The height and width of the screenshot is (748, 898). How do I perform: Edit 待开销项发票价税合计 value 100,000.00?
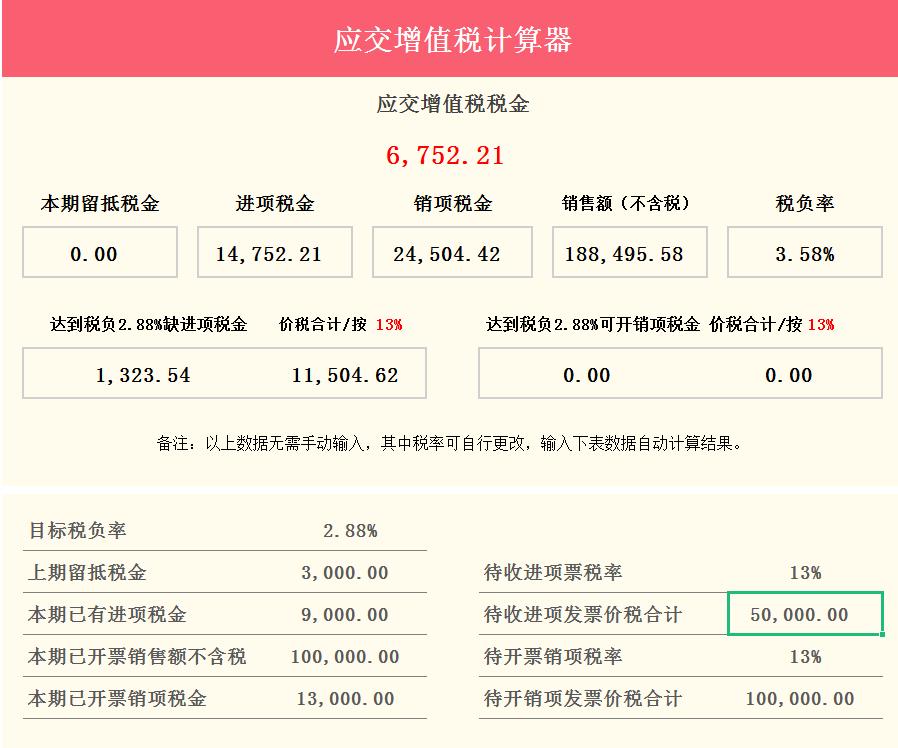[x=799, y=699]
